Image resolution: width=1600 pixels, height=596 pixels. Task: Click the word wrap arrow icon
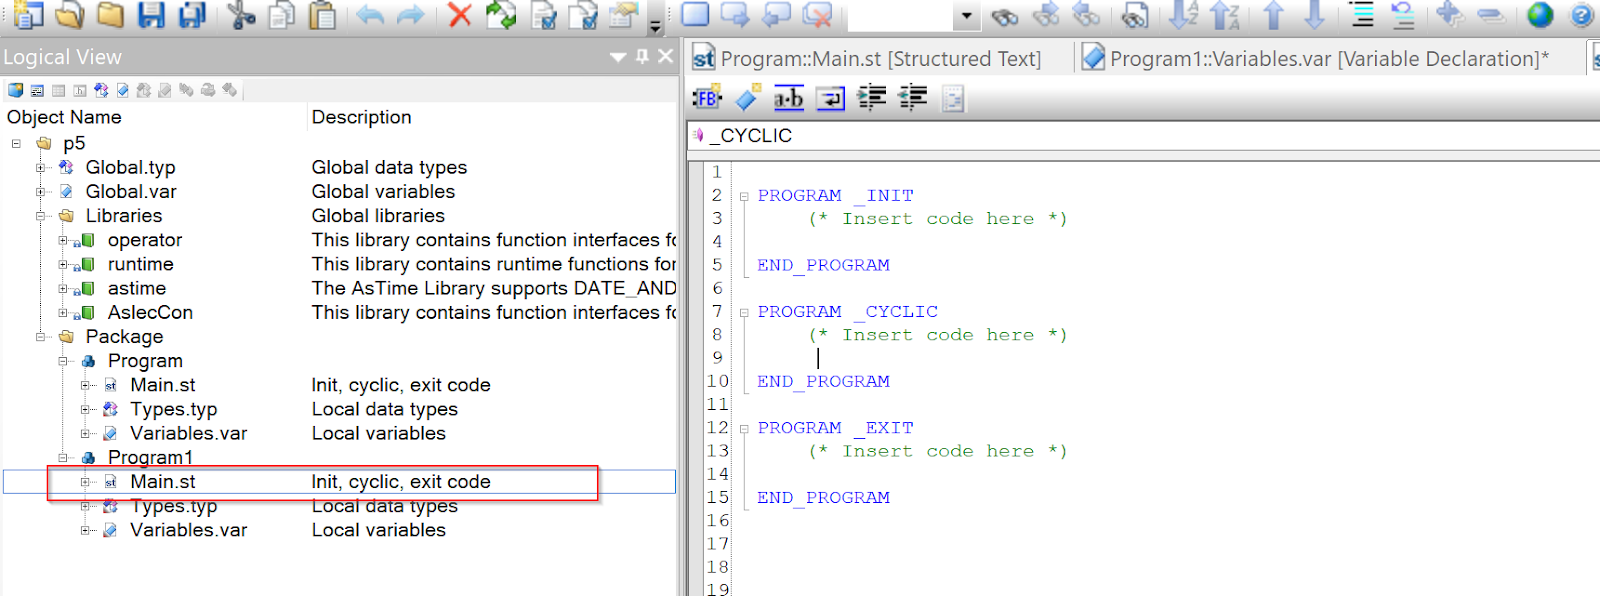pos(830,98)
